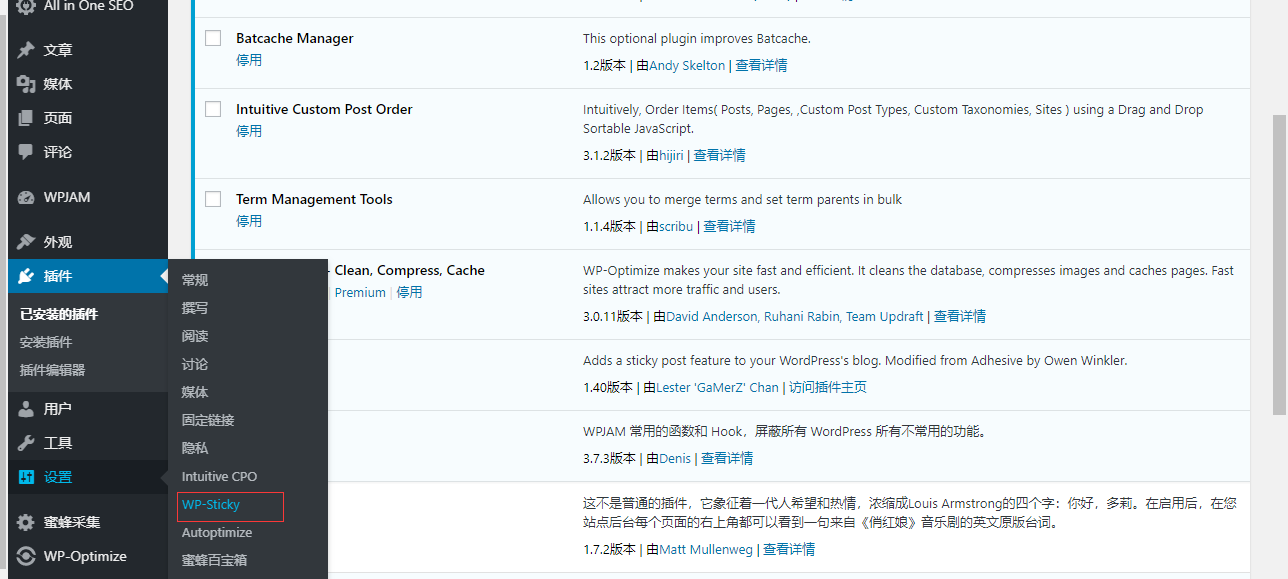The width and height of the screenshot is (1288, 579).
Task: Click the Term Management Tools plugin title
Action: click(x=314, y=199)
